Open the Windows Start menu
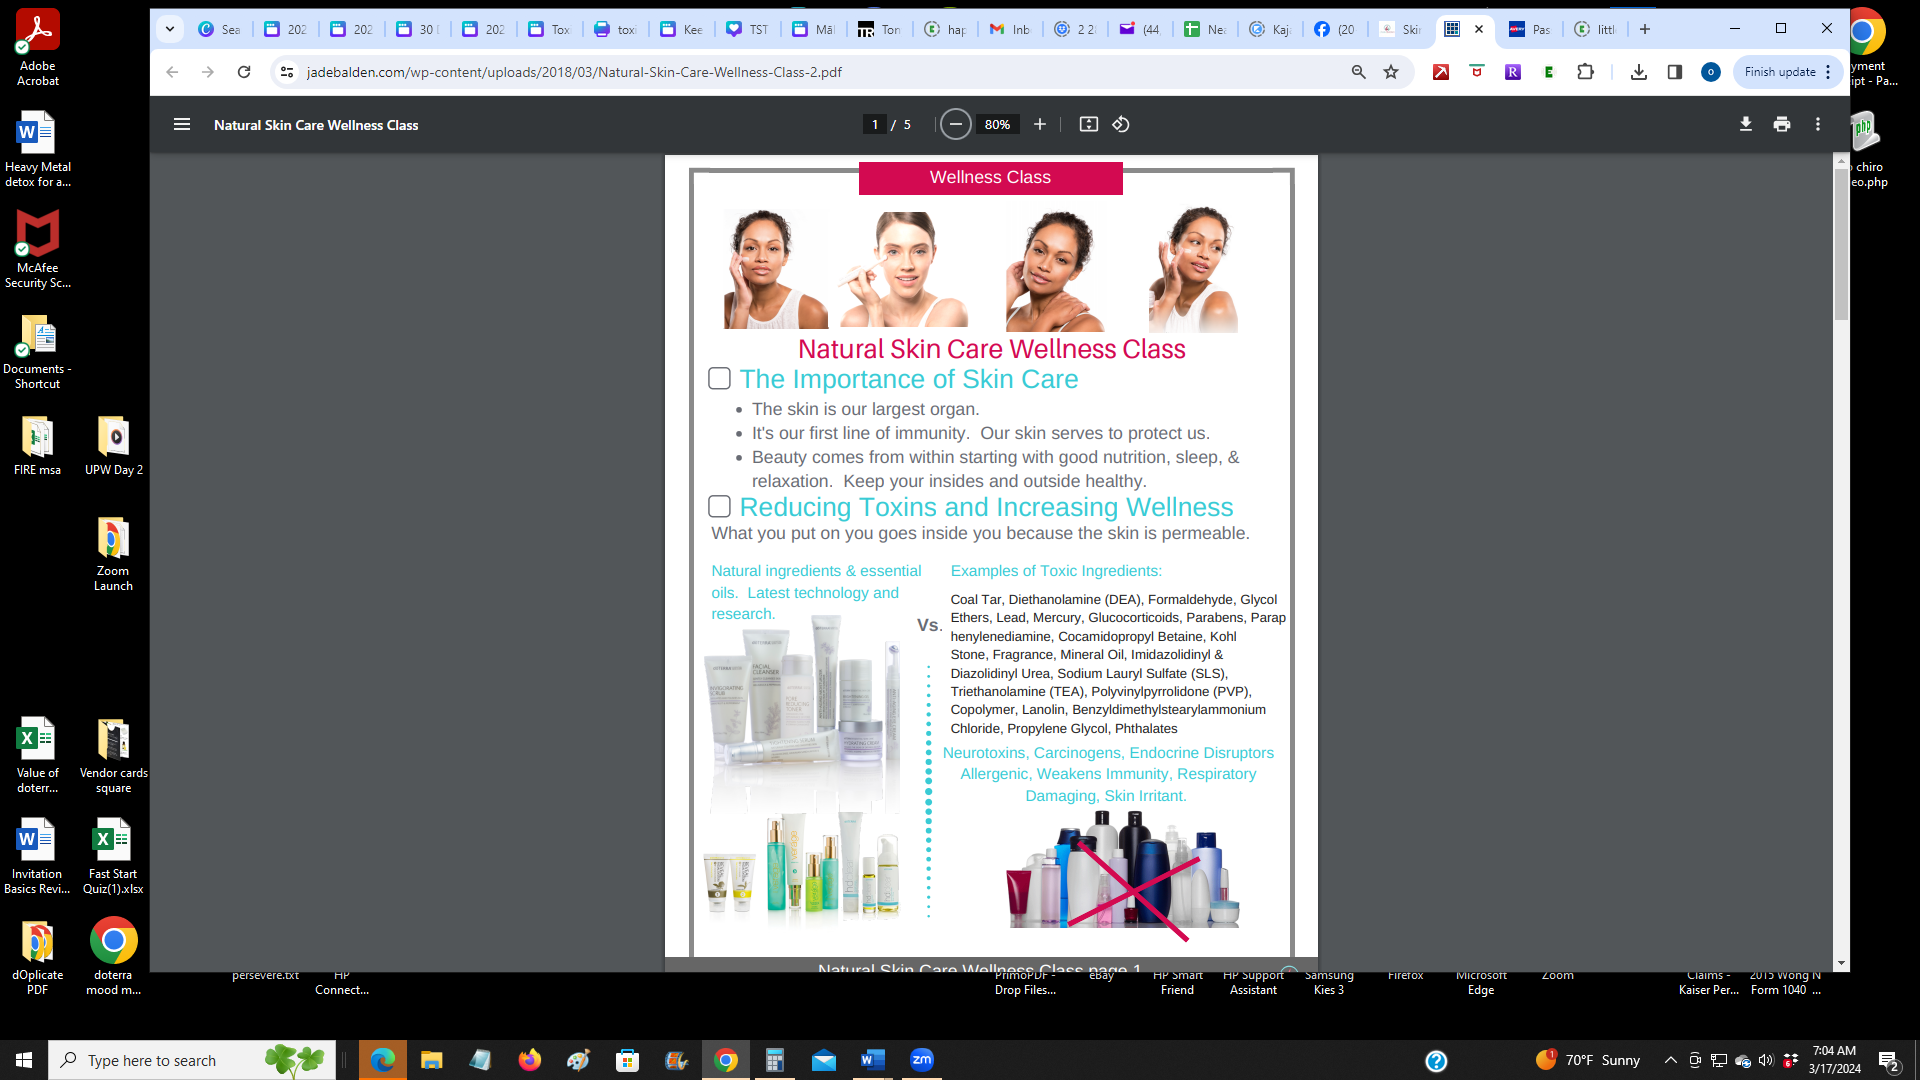 (24, 1060)
